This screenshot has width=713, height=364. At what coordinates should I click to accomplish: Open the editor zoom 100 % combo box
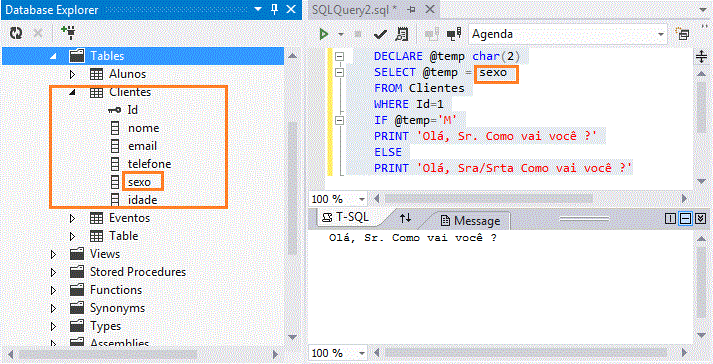click(x=338, y=199)
